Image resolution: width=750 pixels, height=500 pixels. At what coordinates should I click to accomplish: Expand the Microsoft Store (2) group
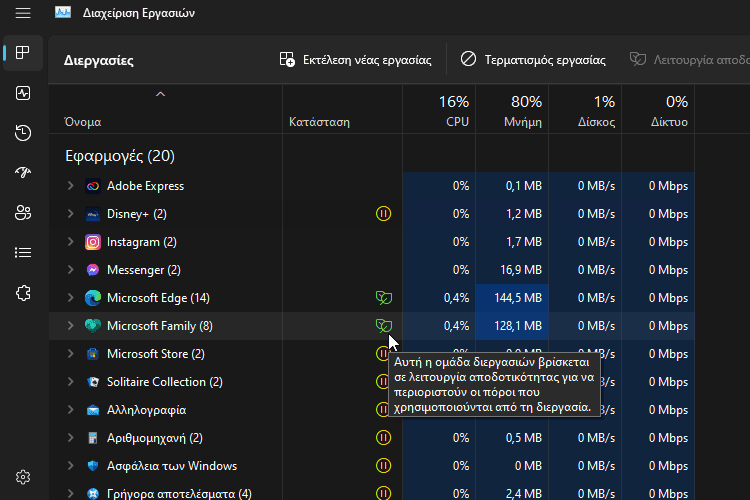[x=70, y=354]
